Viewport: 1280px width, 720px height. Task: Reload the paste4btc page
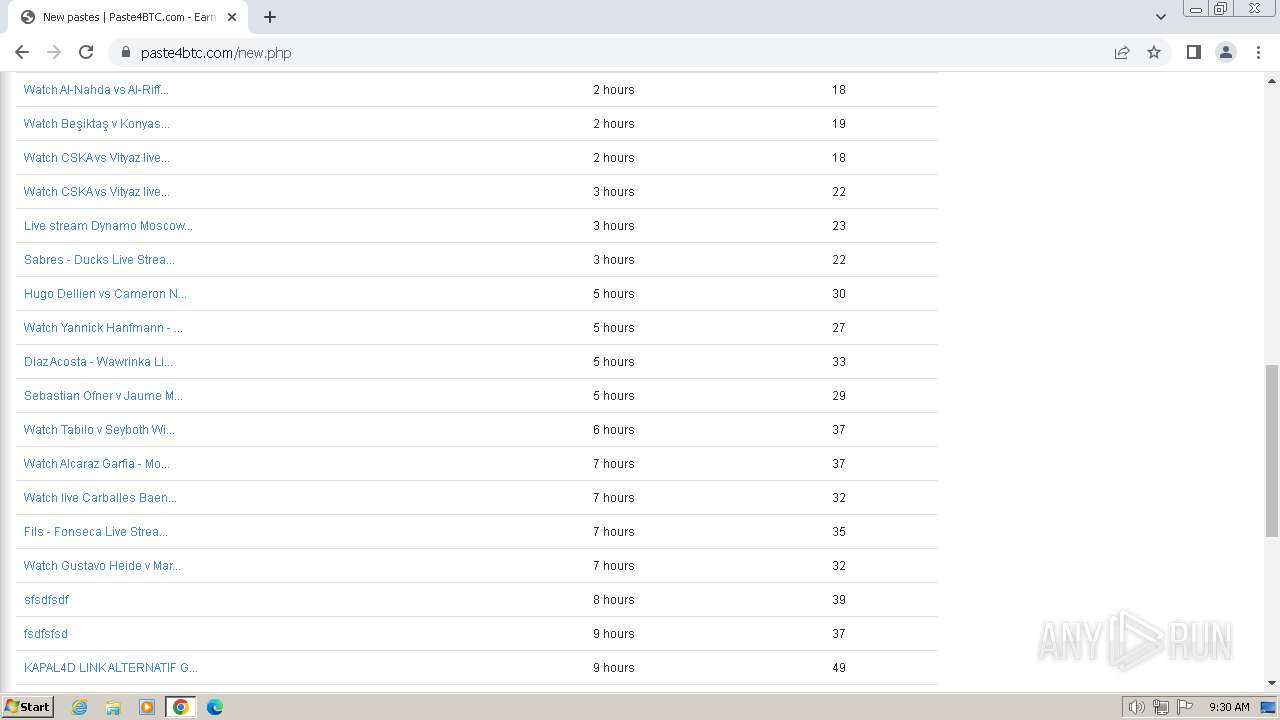(x=86, y=52)
